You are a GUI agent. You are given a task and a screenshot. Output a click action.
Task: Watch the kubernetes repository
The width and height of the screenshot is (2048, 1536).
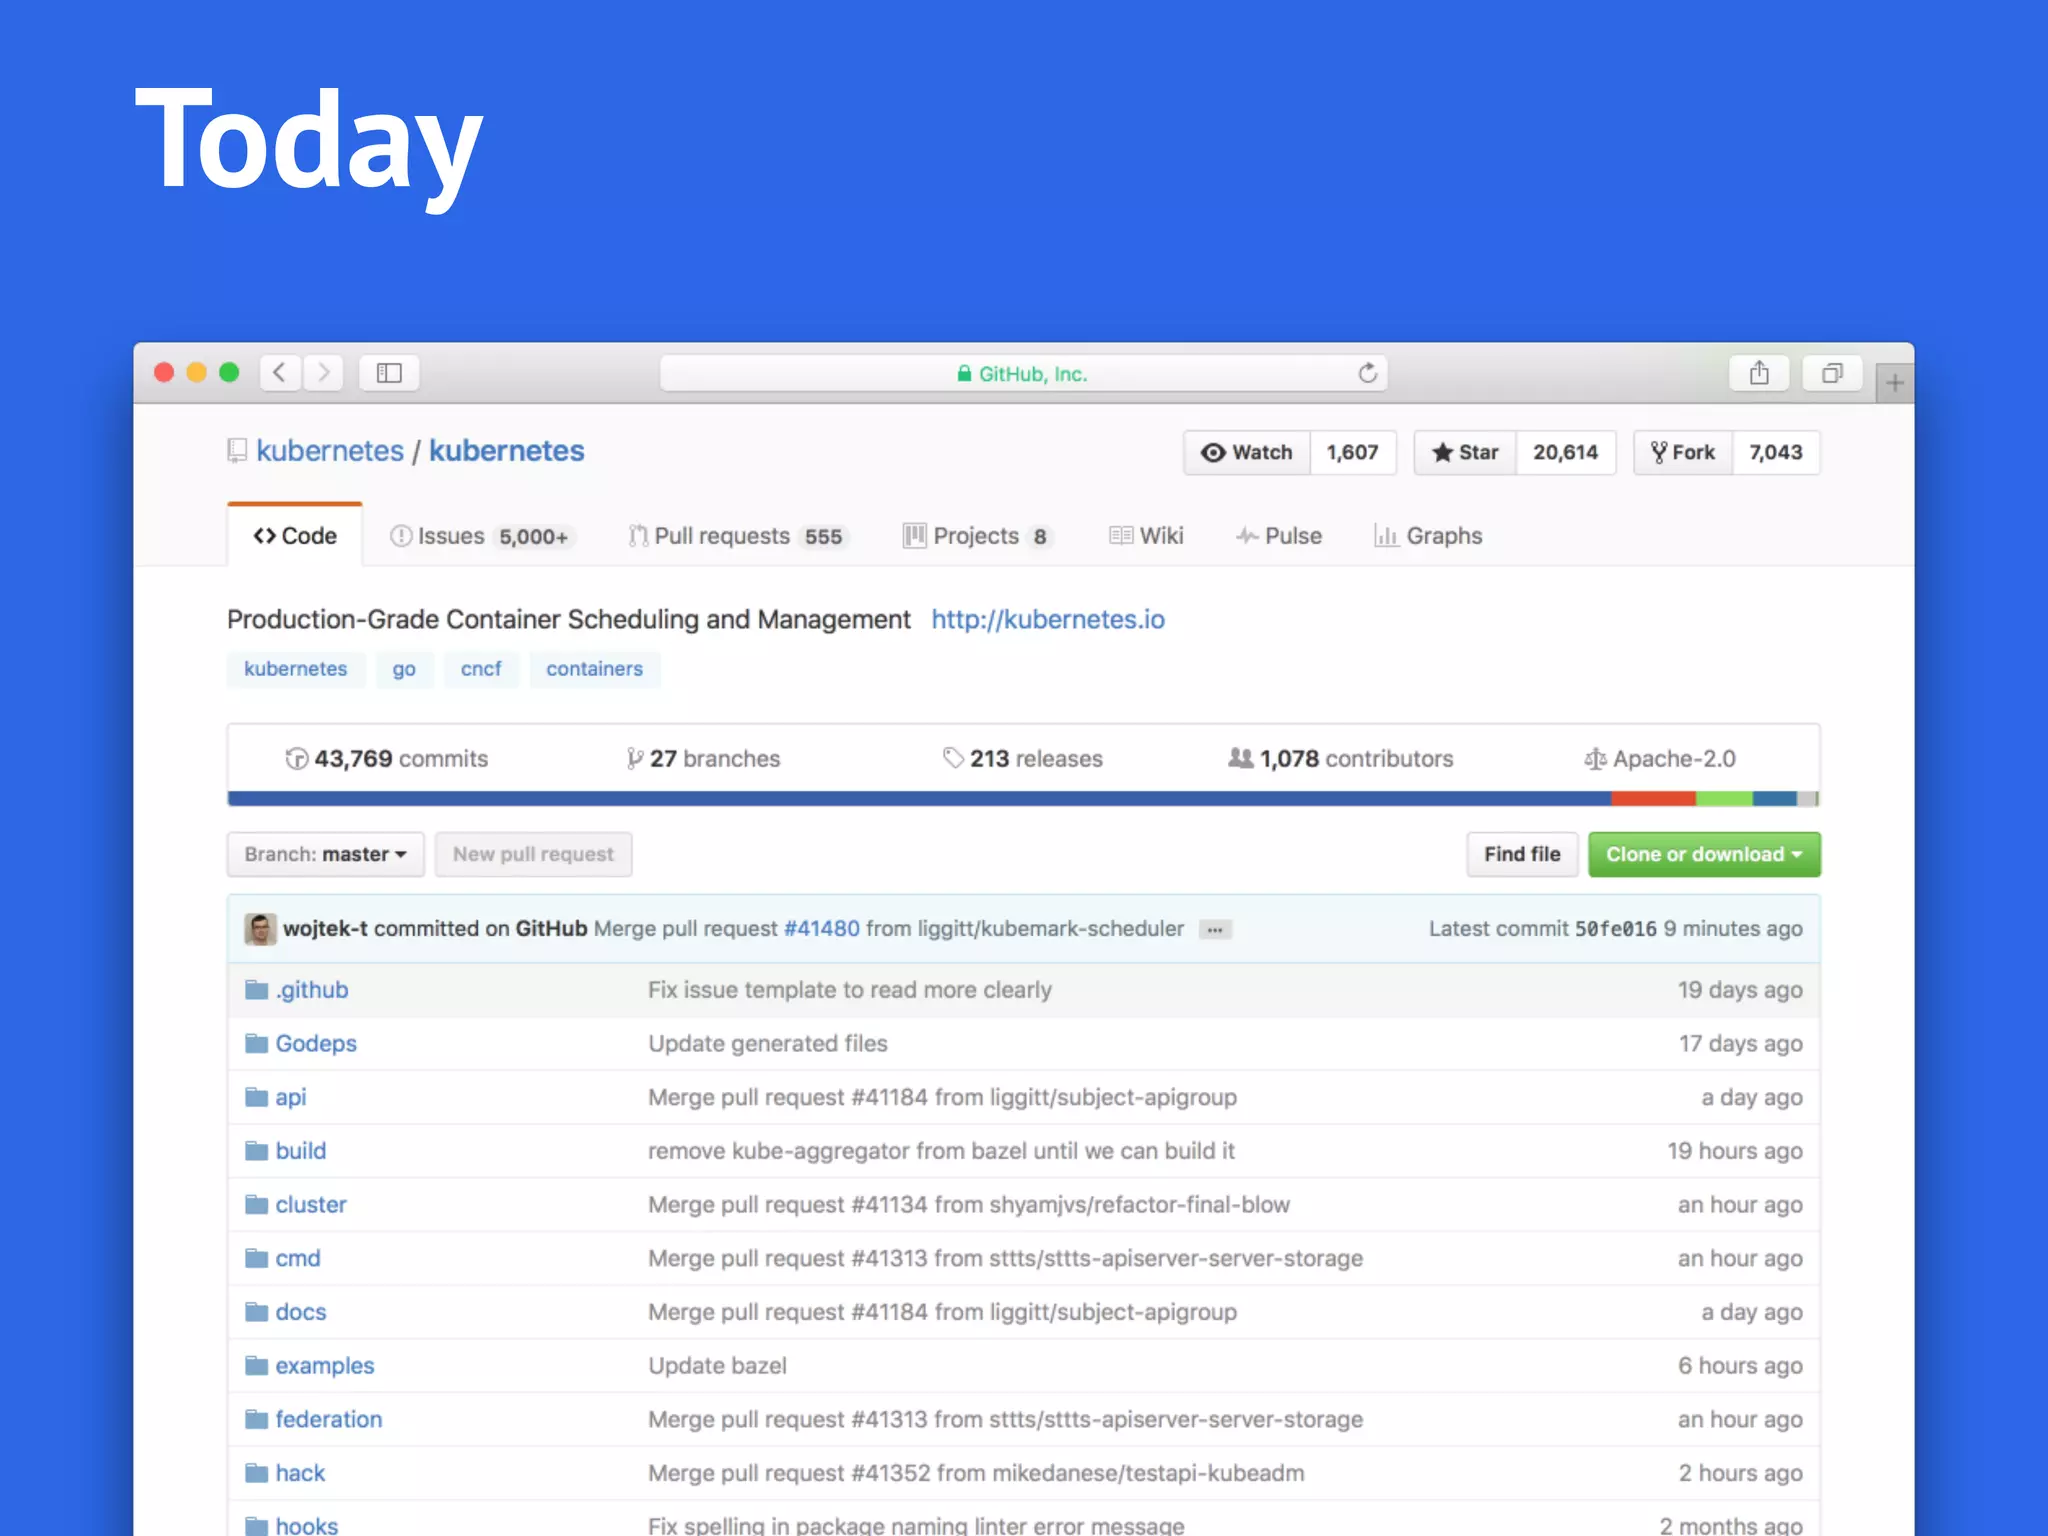tap(1247, 452)
